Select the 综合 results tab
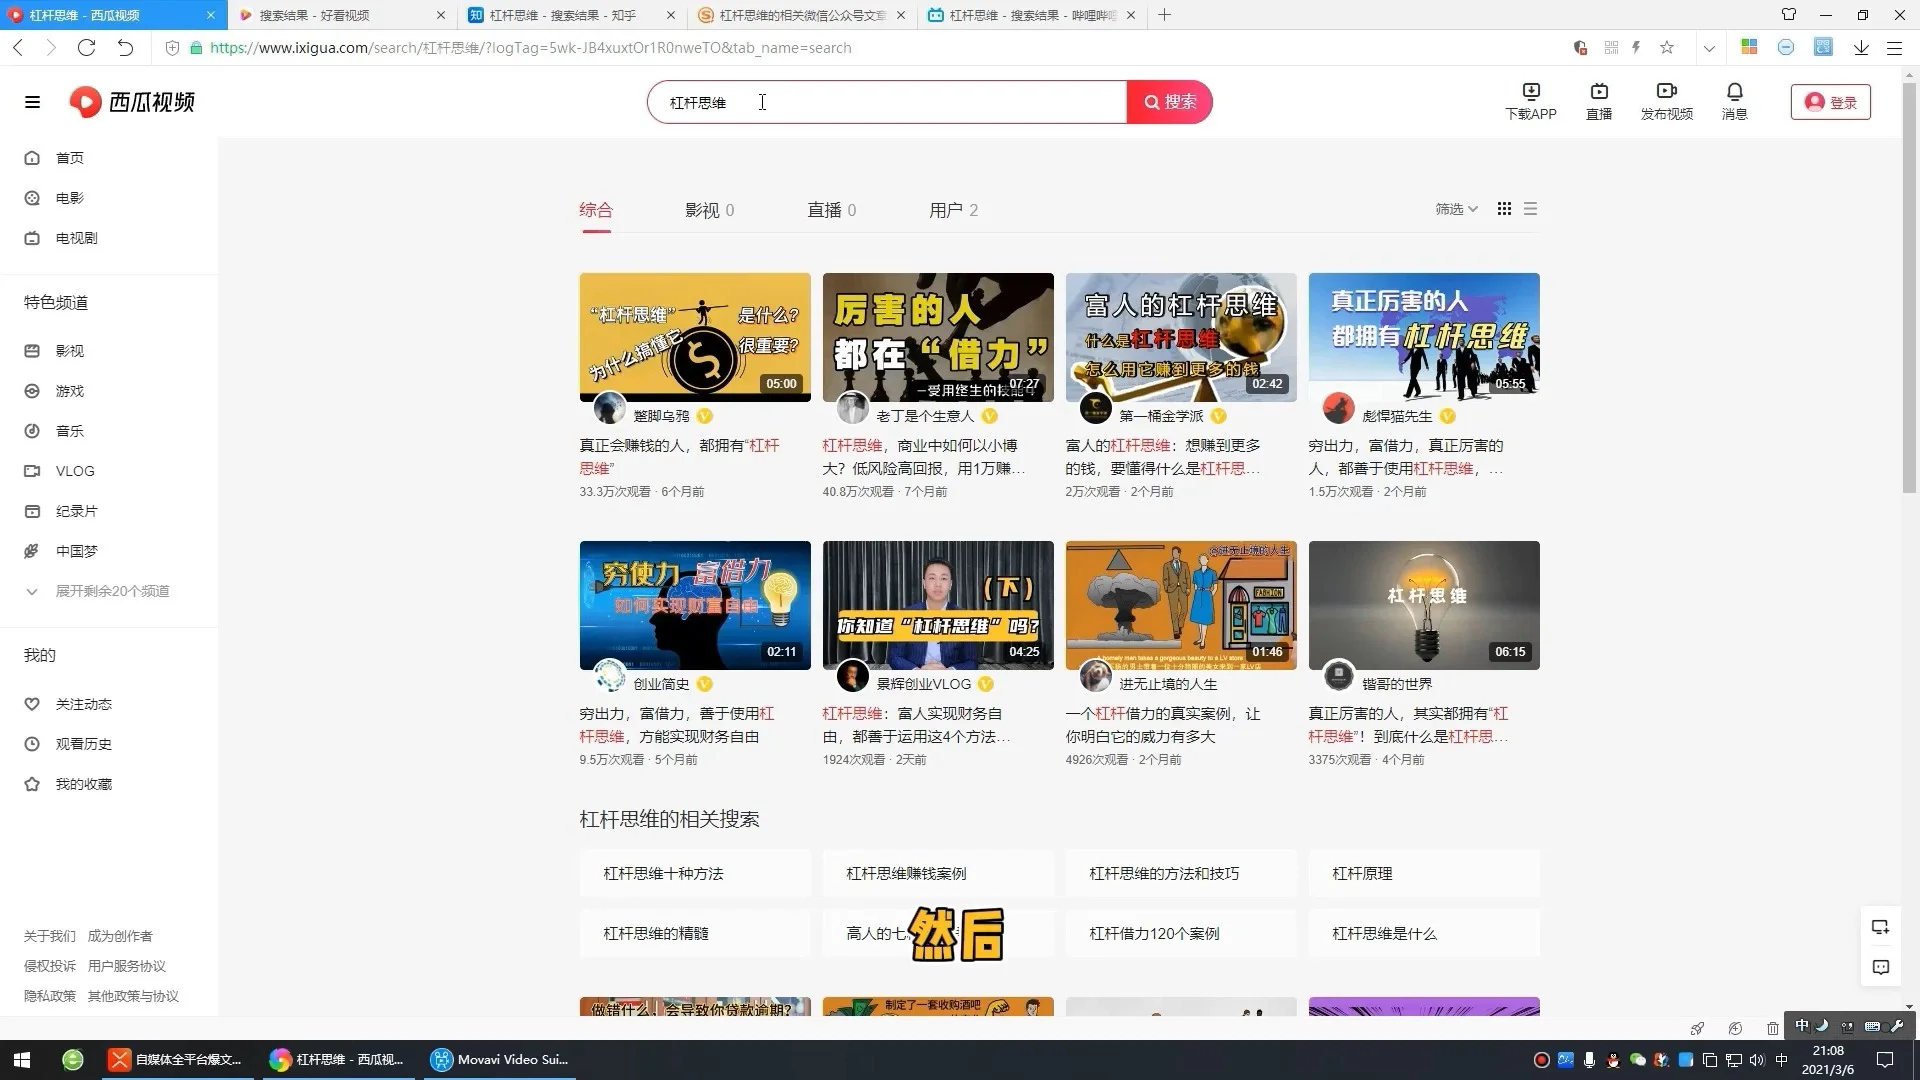Screen dimensions: 1920x1080 [x=596, y=210]
